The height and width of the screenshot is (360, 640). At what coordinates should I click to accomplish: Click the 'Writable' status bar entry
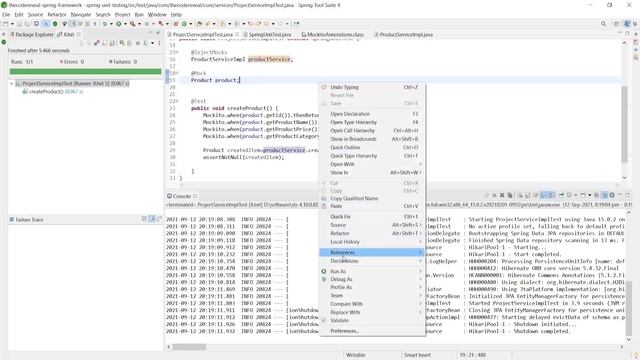coord(356,355)
